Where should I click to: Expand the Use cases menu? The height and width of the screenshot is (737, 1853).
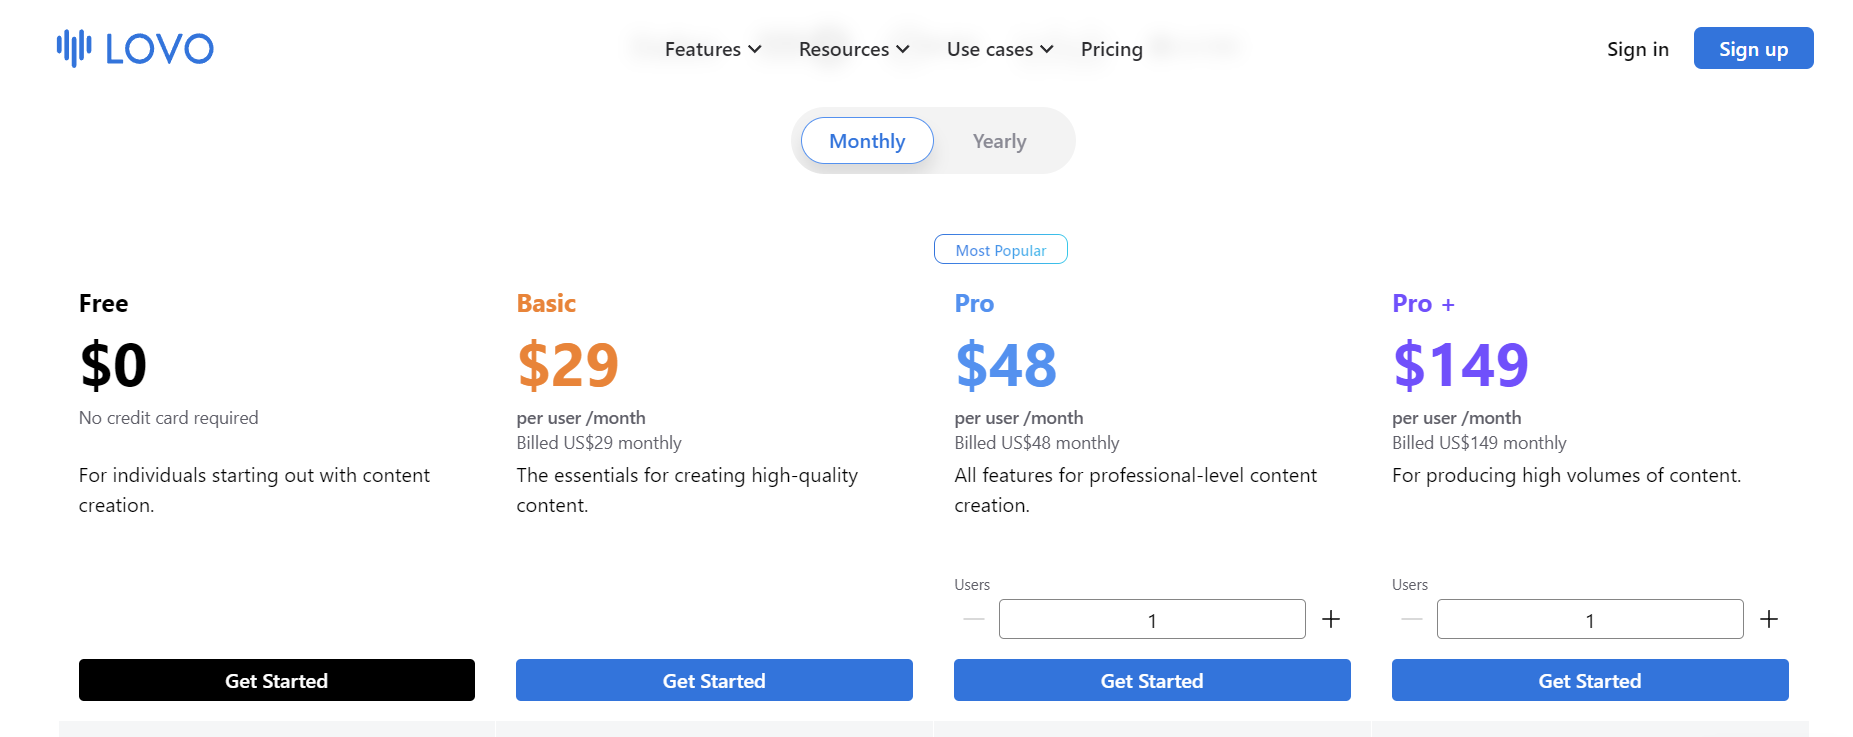pos(1000,49)
